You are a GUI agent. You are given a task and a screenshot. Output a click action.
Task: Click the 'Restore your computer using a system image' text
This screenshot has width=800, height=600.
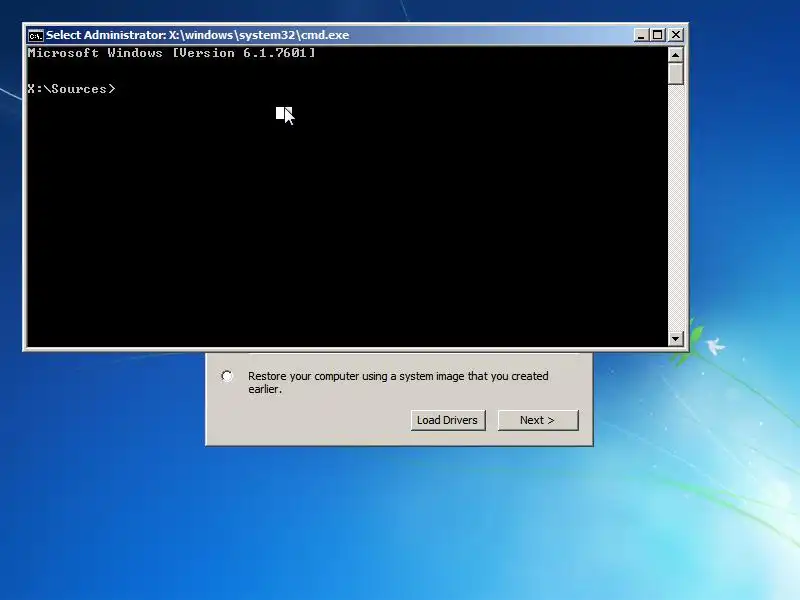click(398, 382)
